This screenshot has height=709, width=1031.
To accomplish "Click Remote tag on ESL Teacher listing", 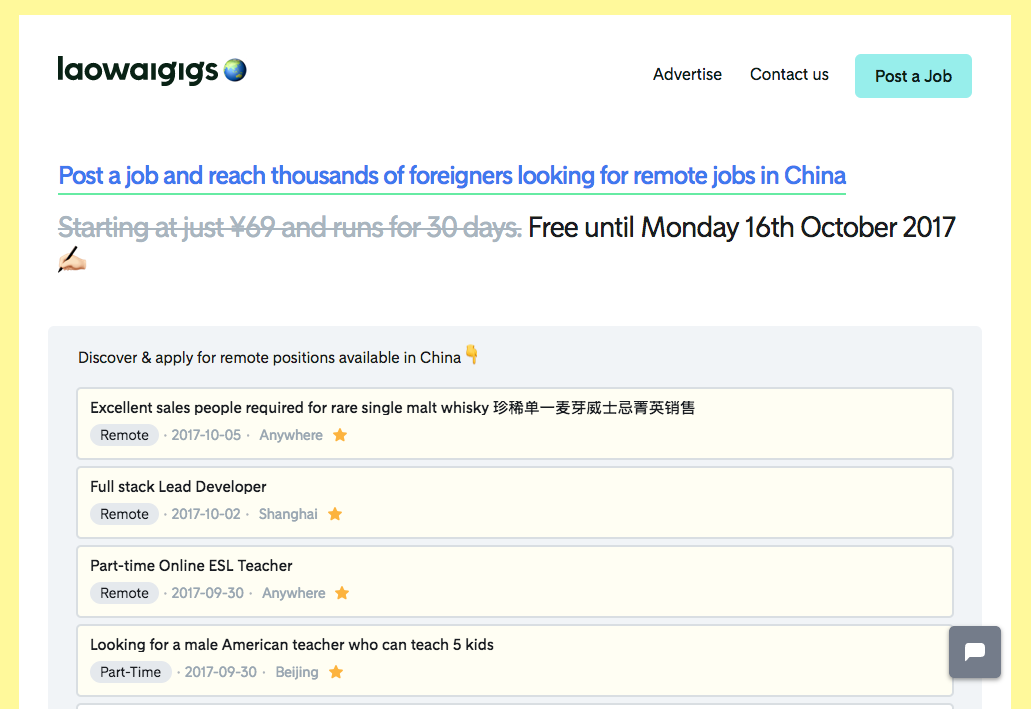I will click(x=124, y=593).
